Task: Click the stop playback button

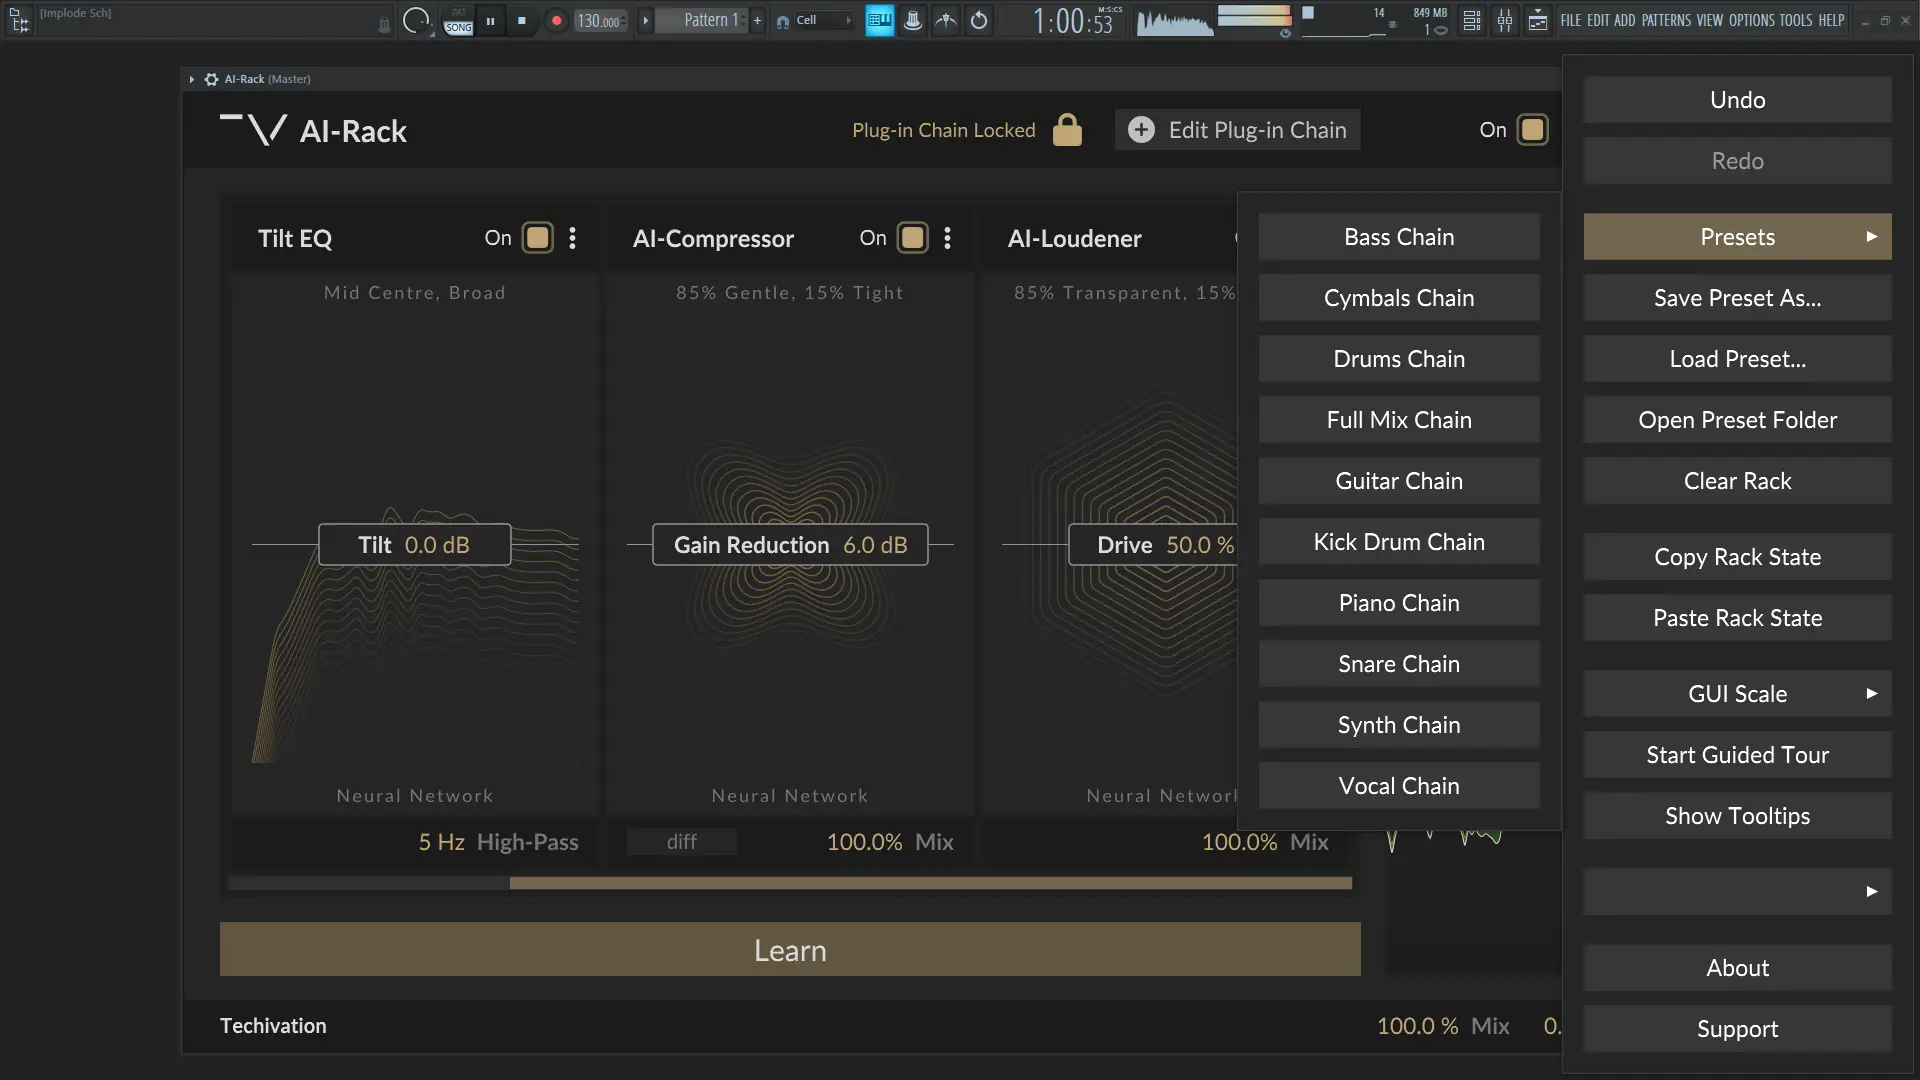Action: [x=521, y=20]
